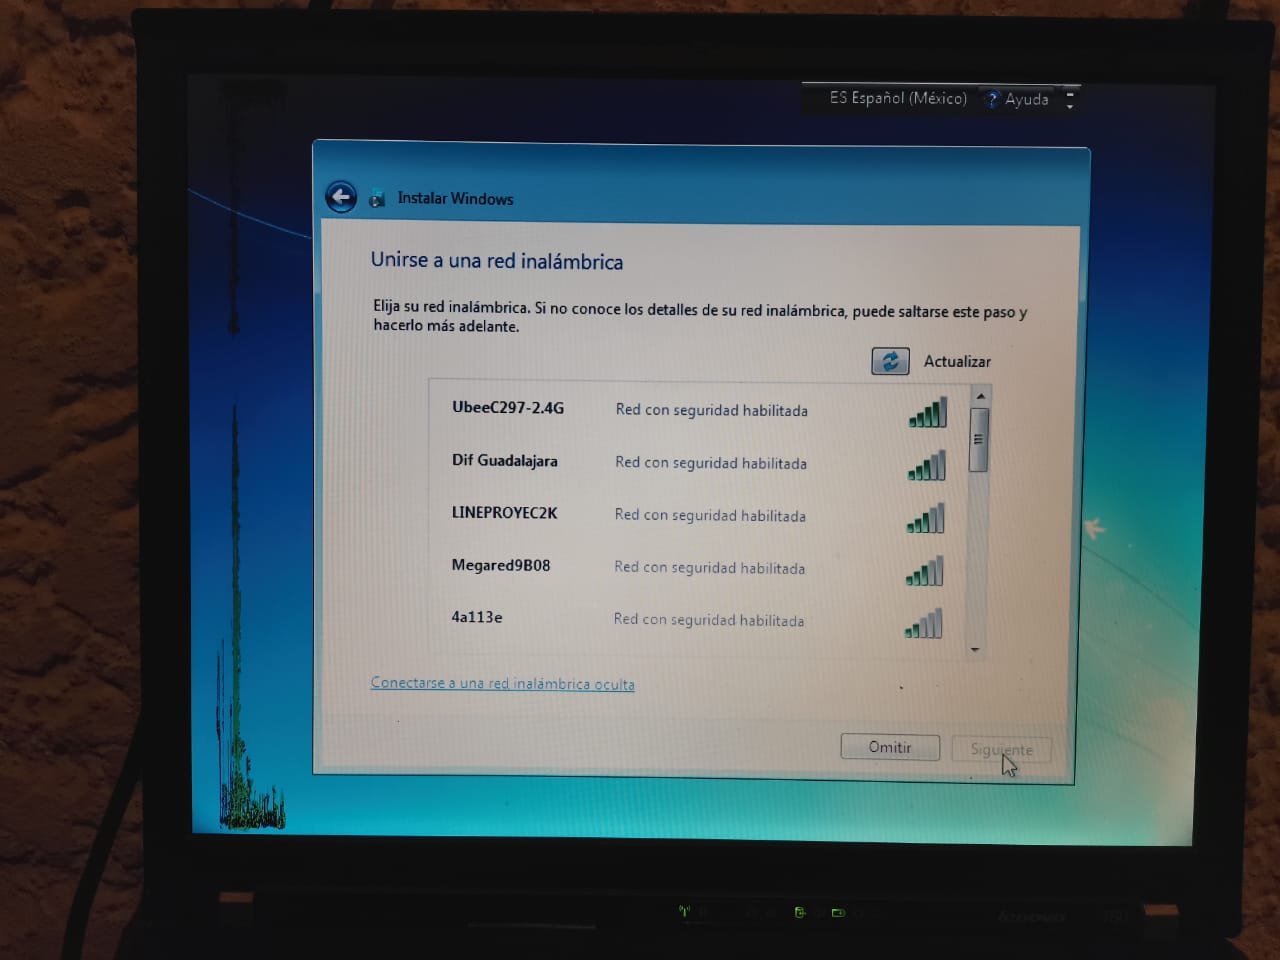
Task: Select the Dif Guadalajara network
Action: click(698, 462)
